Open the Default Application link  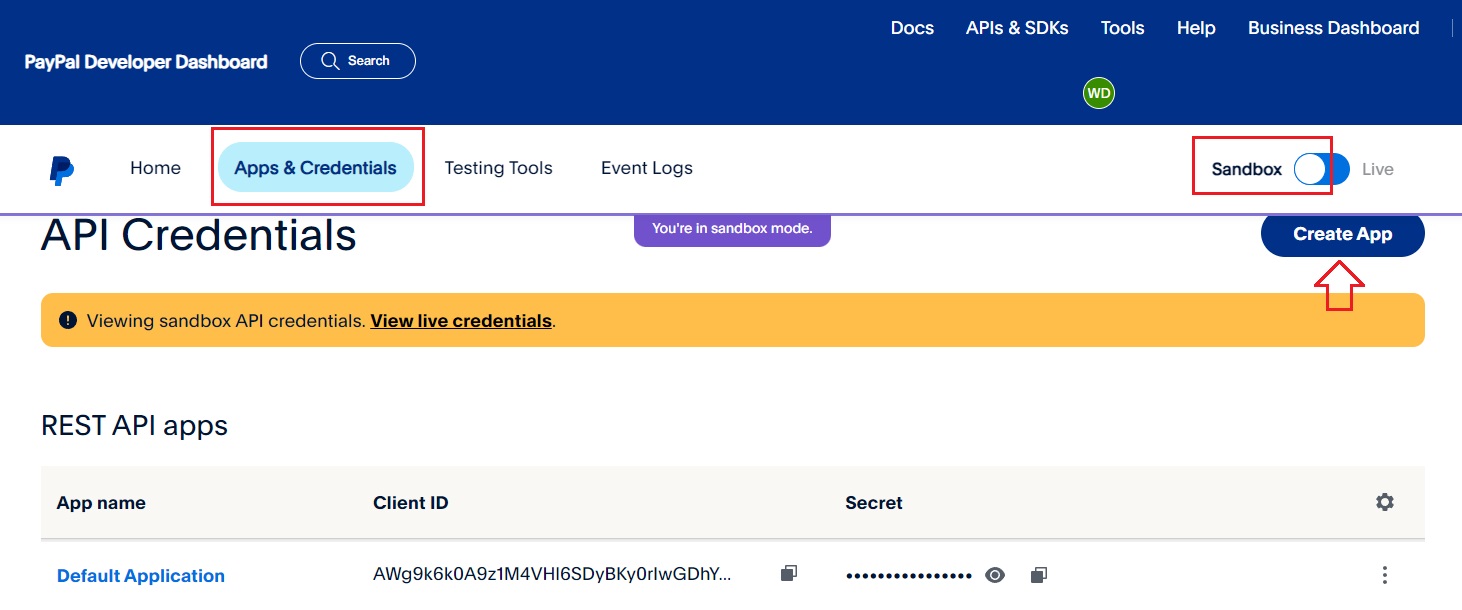141,576
